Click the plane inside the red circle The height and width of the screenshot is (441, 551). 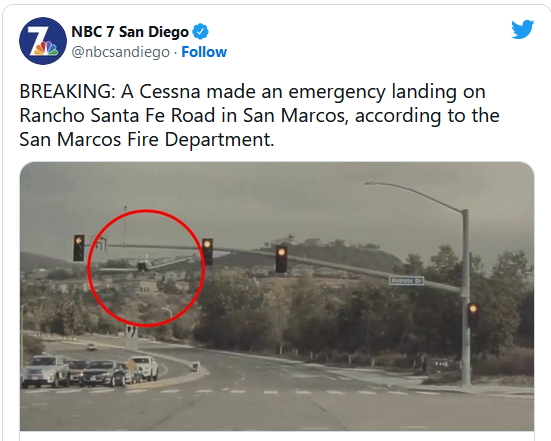[144, 265]
